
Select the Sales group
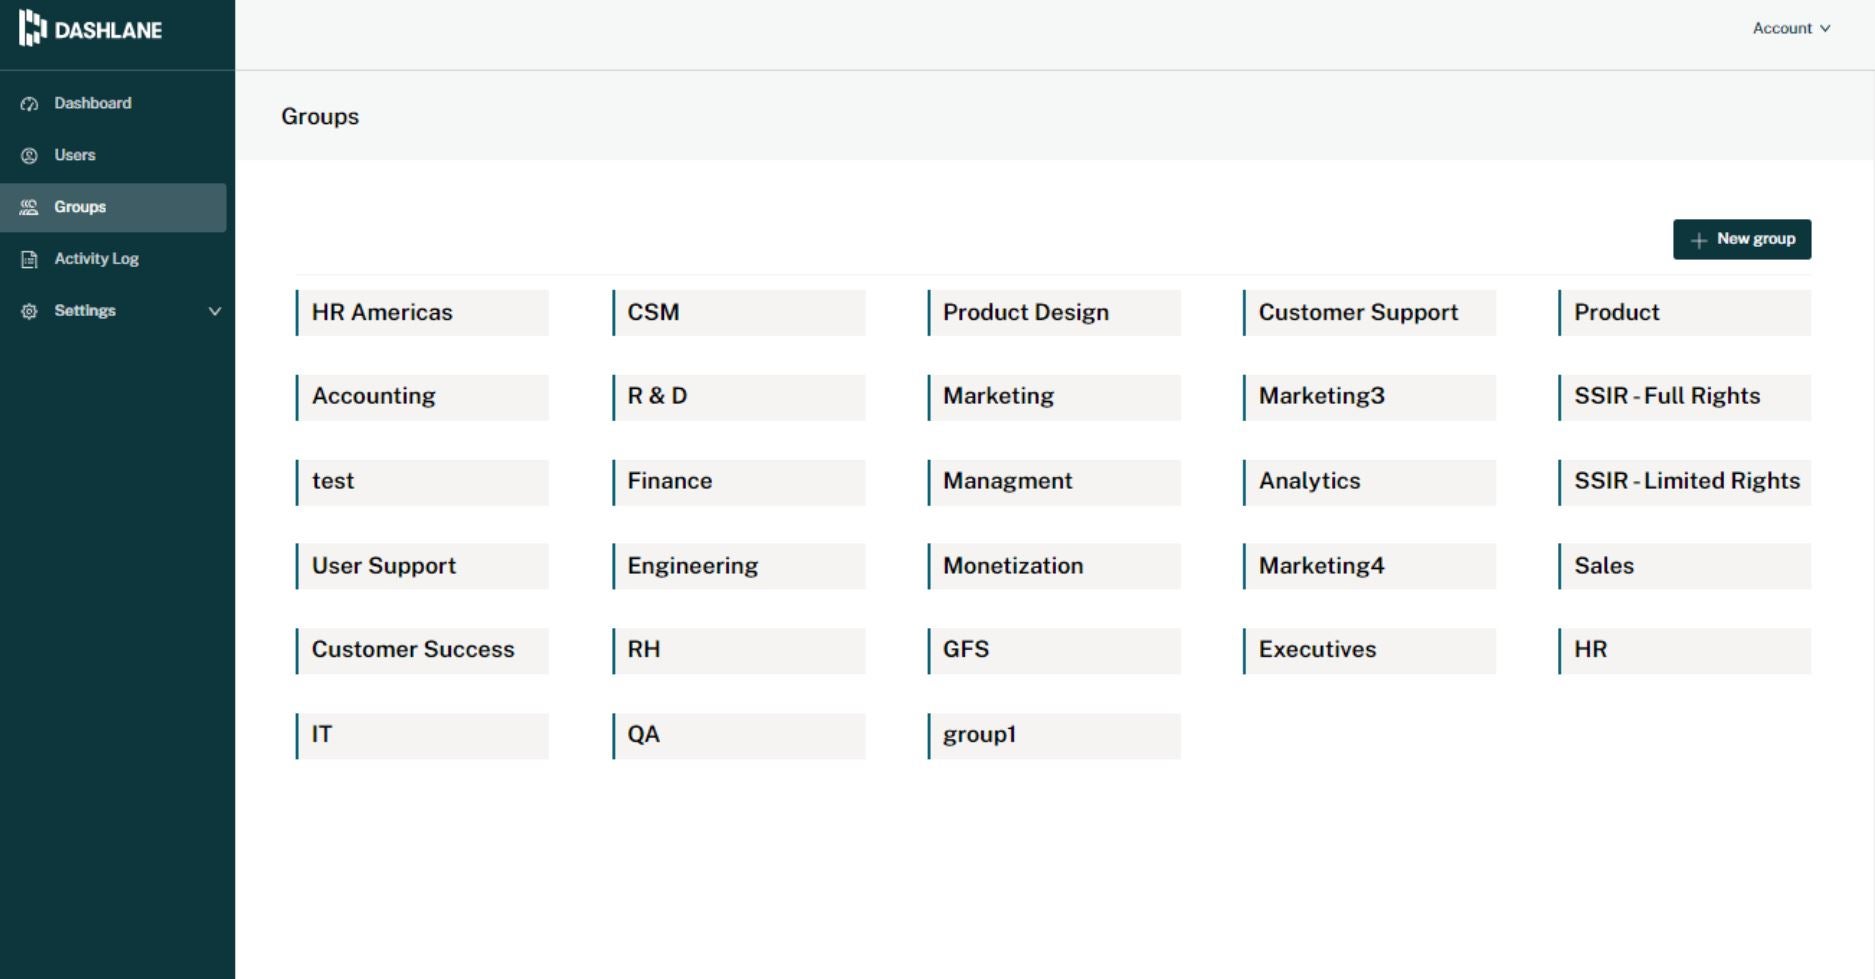[x=1685, y=566]
